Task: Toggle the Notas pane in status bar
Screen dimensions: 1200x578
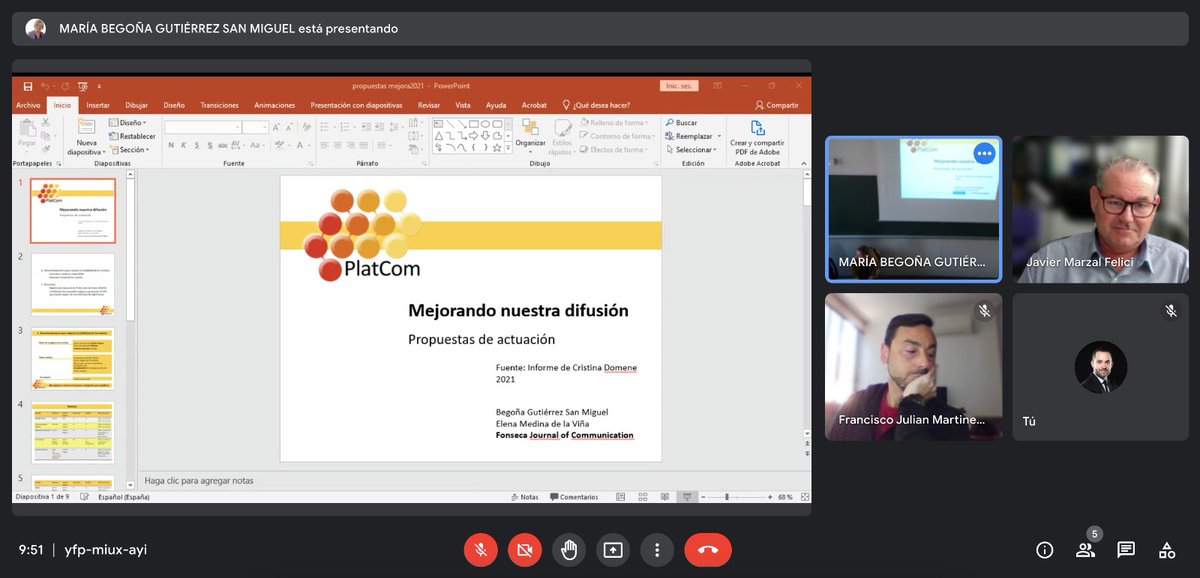Action: 524,497
